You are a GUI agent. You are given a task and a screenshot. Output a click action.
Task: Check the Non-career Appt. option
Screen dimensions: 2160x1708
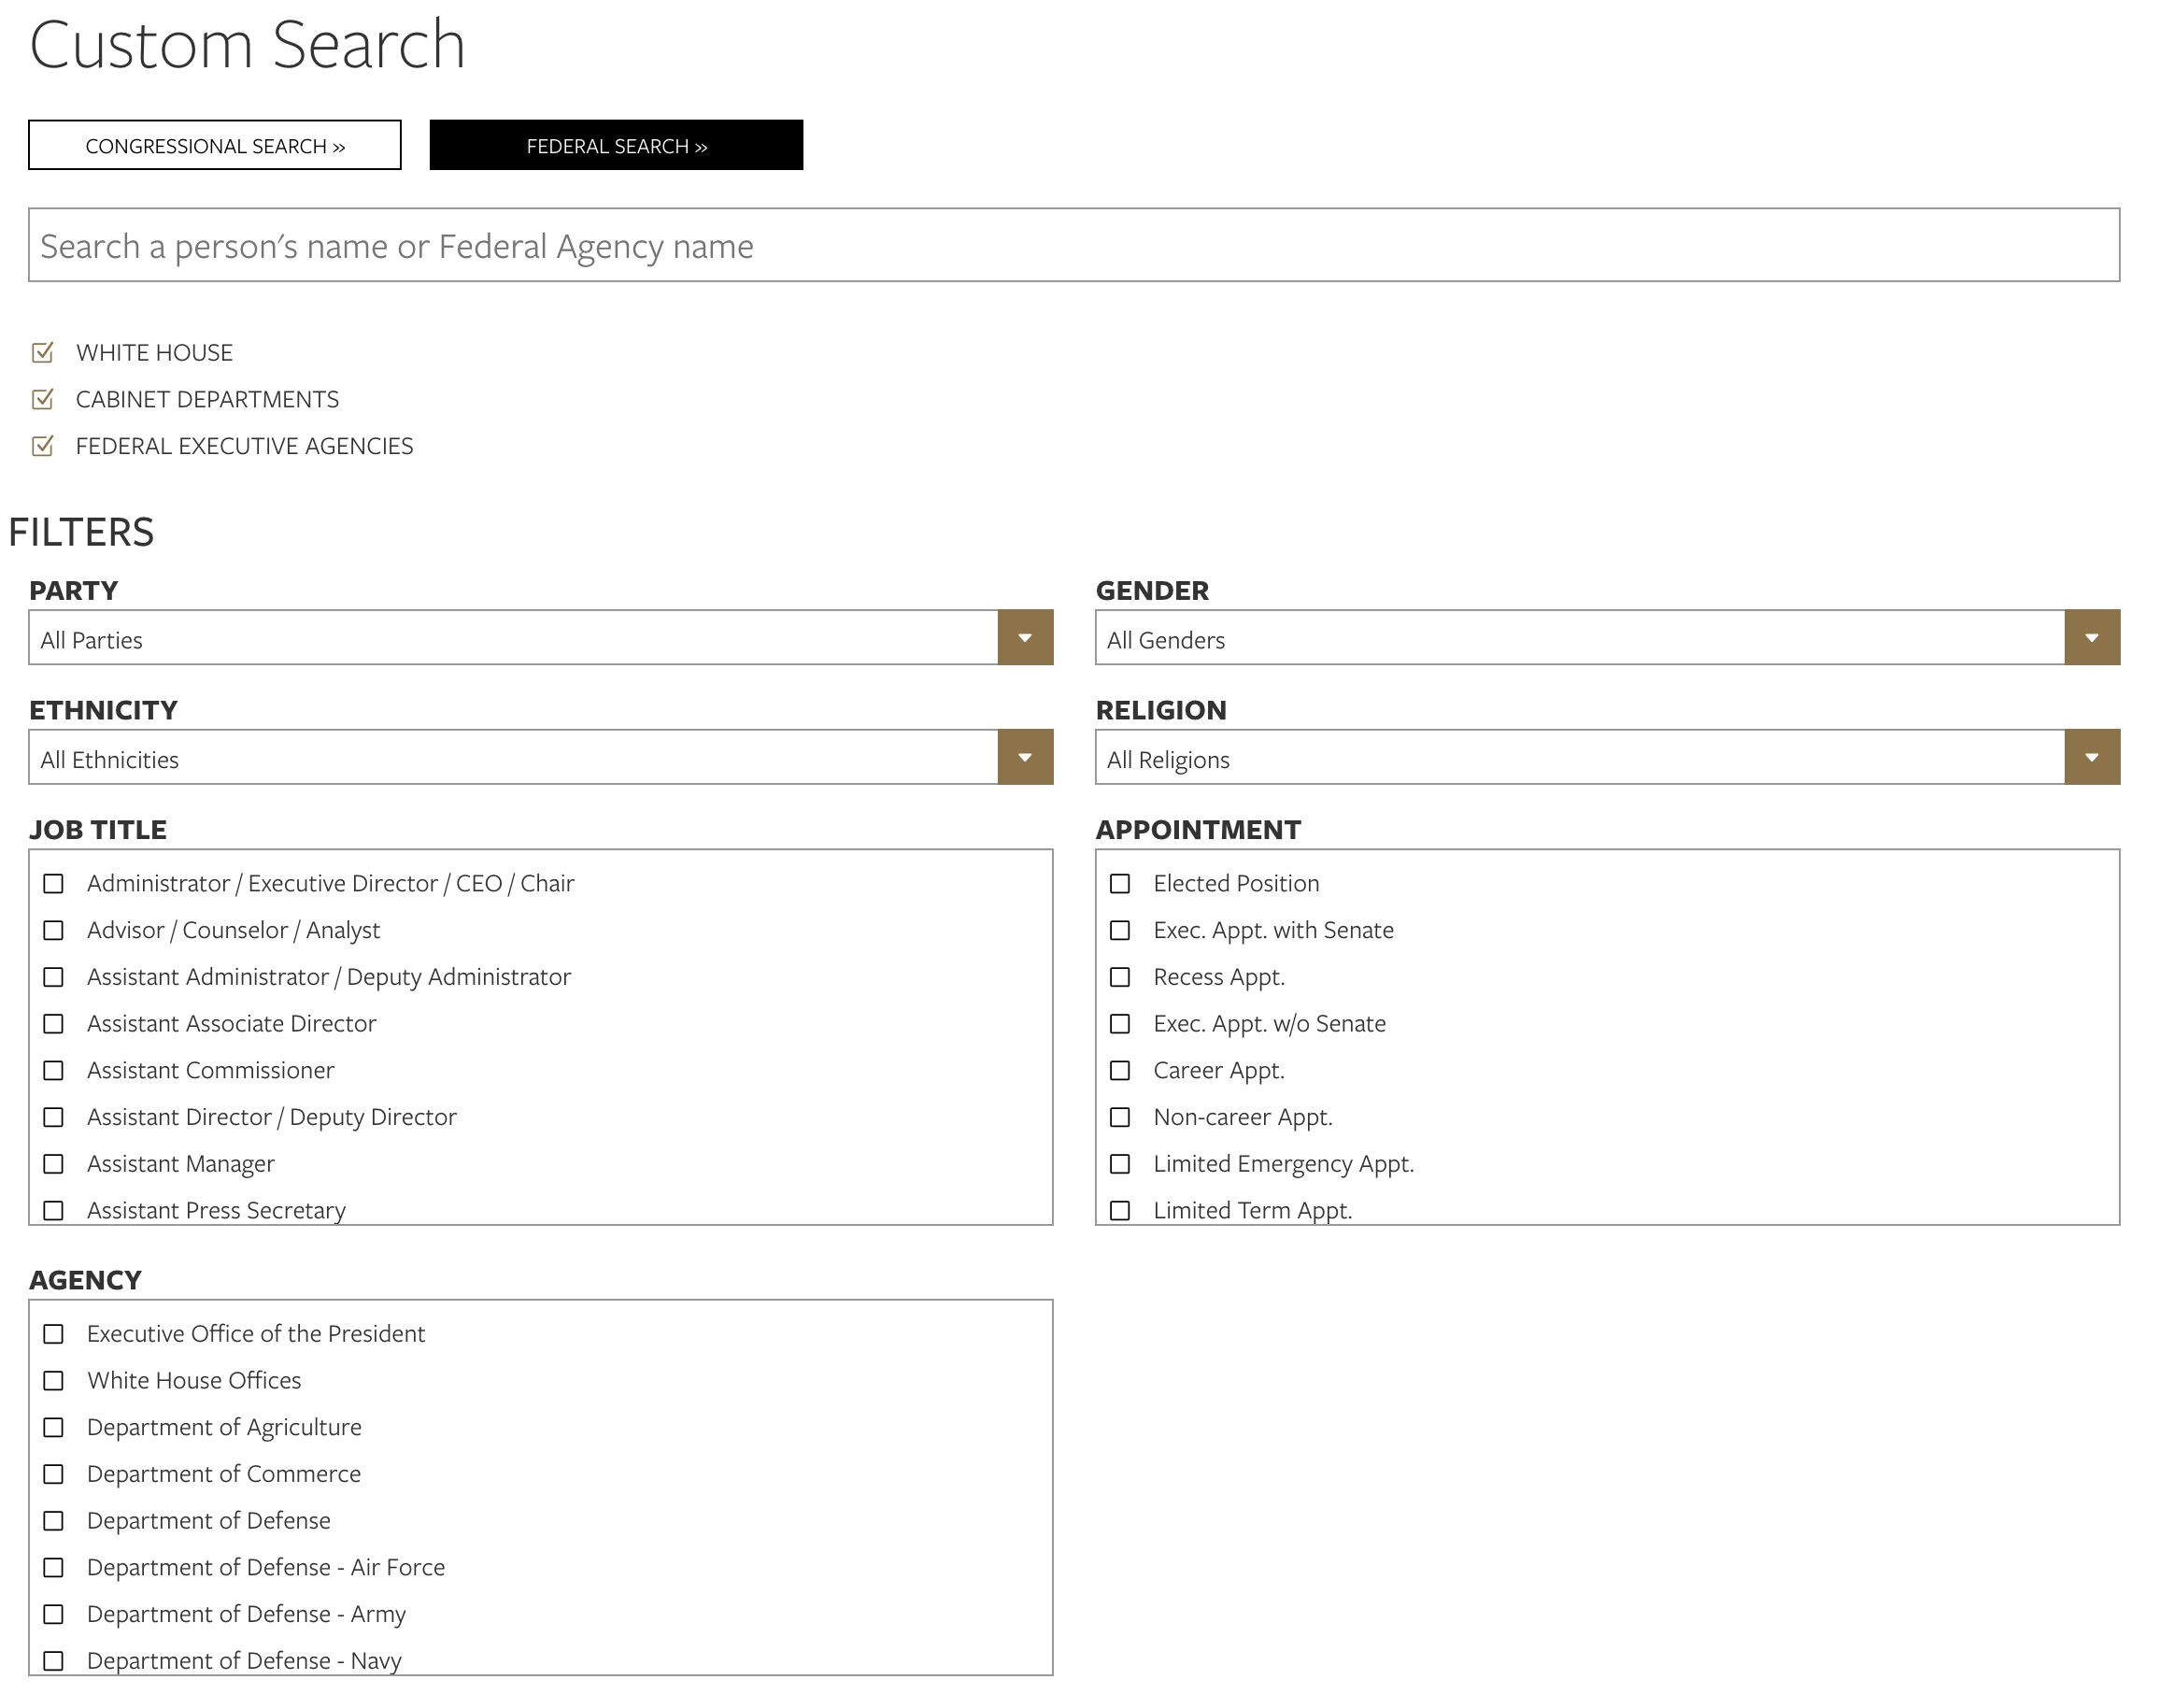coord(1121,1117)
